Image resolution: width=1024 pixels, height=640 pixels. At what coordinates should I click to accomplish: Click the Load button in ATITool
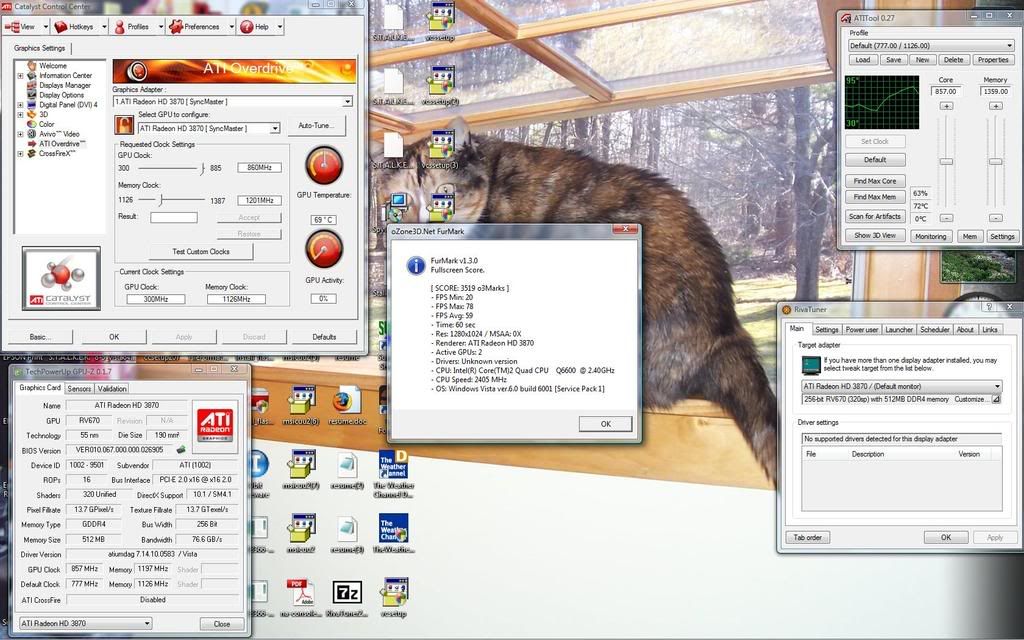click(x=863, y=60)
